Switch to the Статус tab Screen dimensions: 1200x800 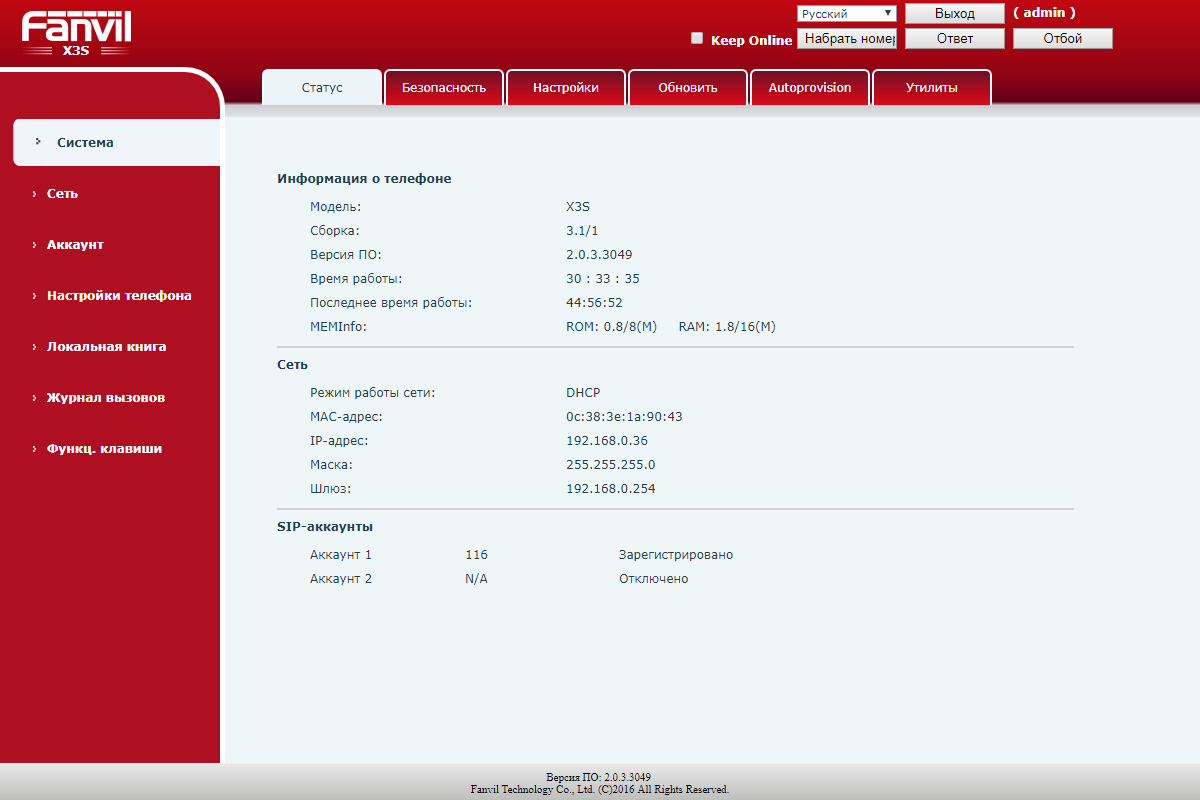coord(322,88)
